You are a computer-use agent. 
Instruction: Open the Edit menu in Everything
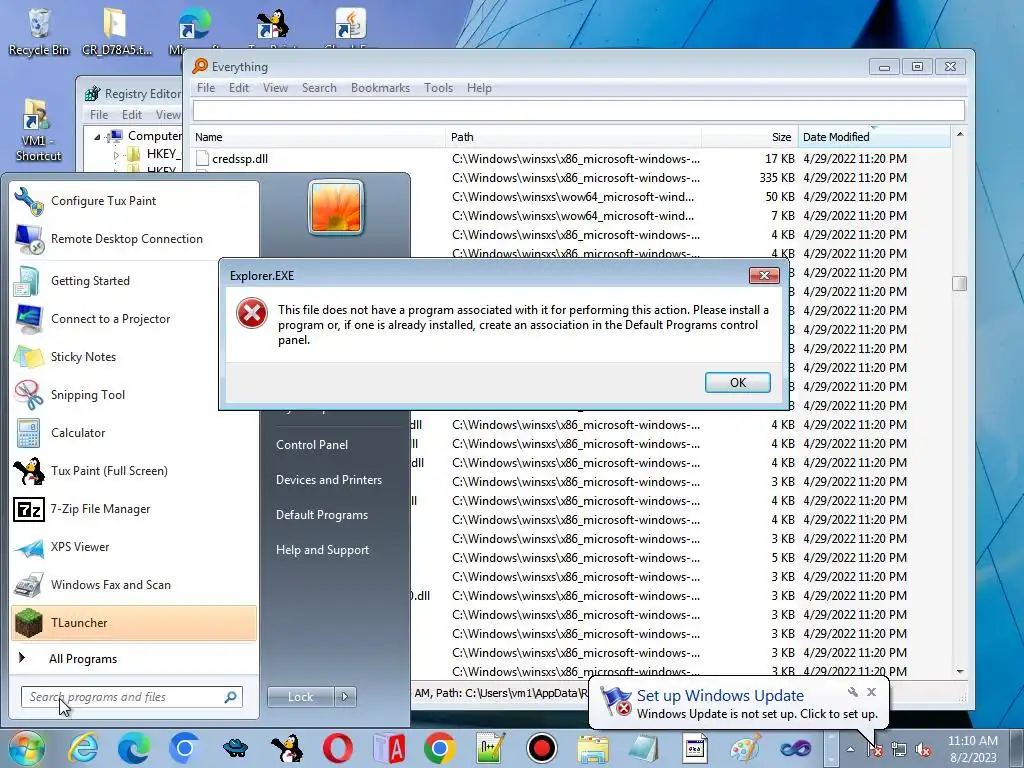click(x=238, y=88)
